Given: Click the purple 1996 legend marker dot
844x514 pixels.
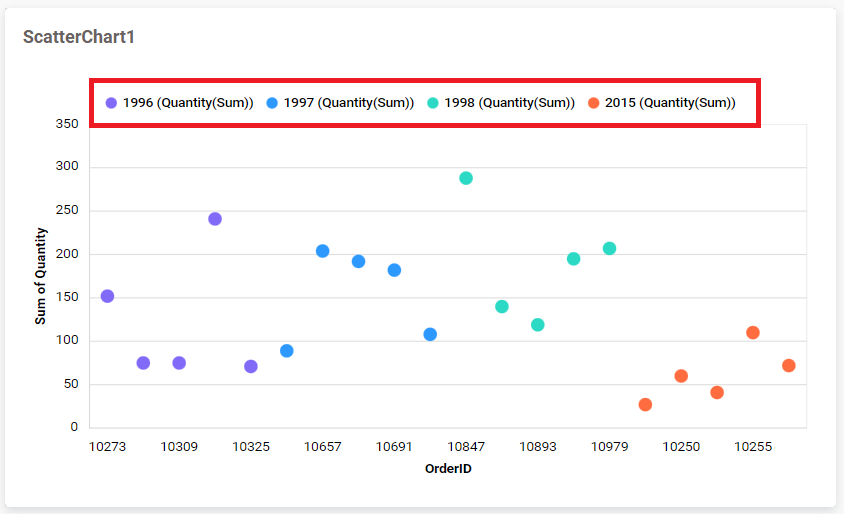Looking at the screenshot, I should [111, 103].
